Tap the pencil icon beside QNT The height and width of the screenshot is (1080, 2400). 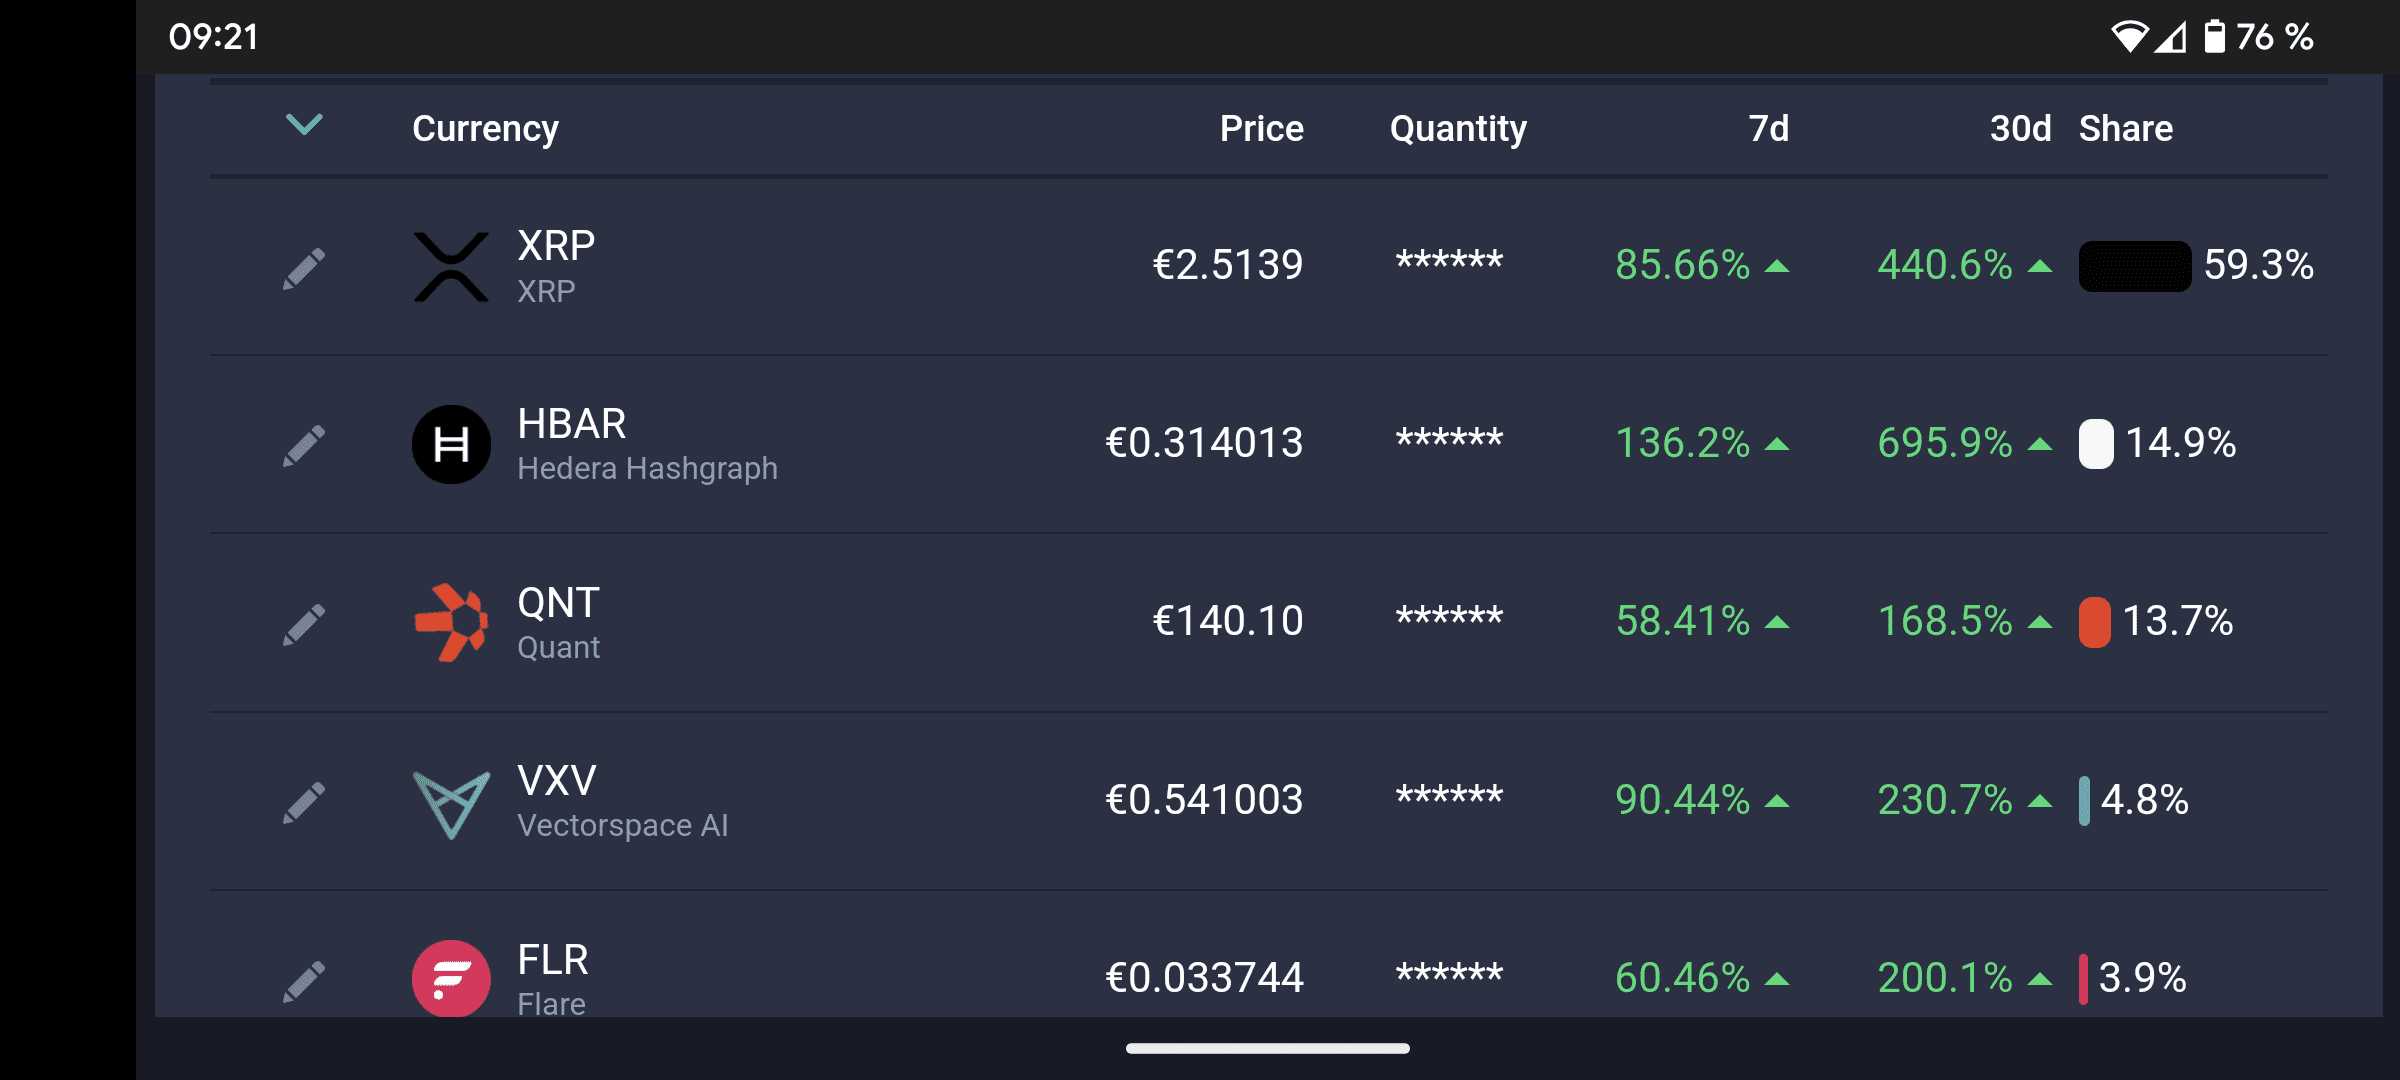[304, 623]
